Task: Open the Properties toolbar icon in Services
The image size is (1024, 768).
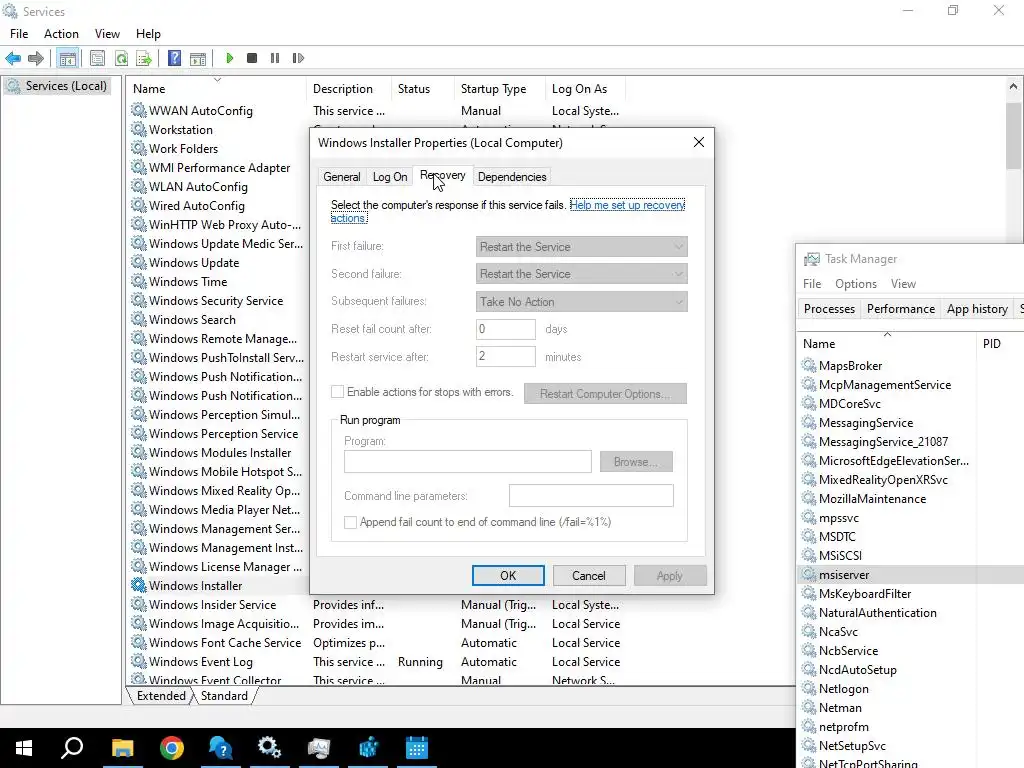Action: [97, 58]
